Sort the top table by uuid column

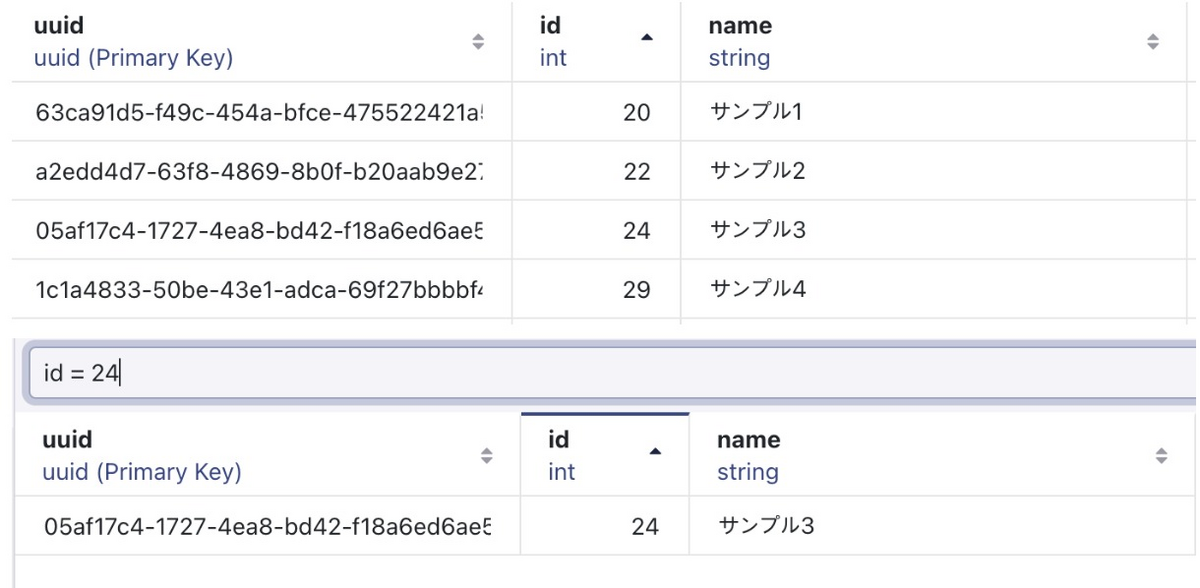click(478, 41)
